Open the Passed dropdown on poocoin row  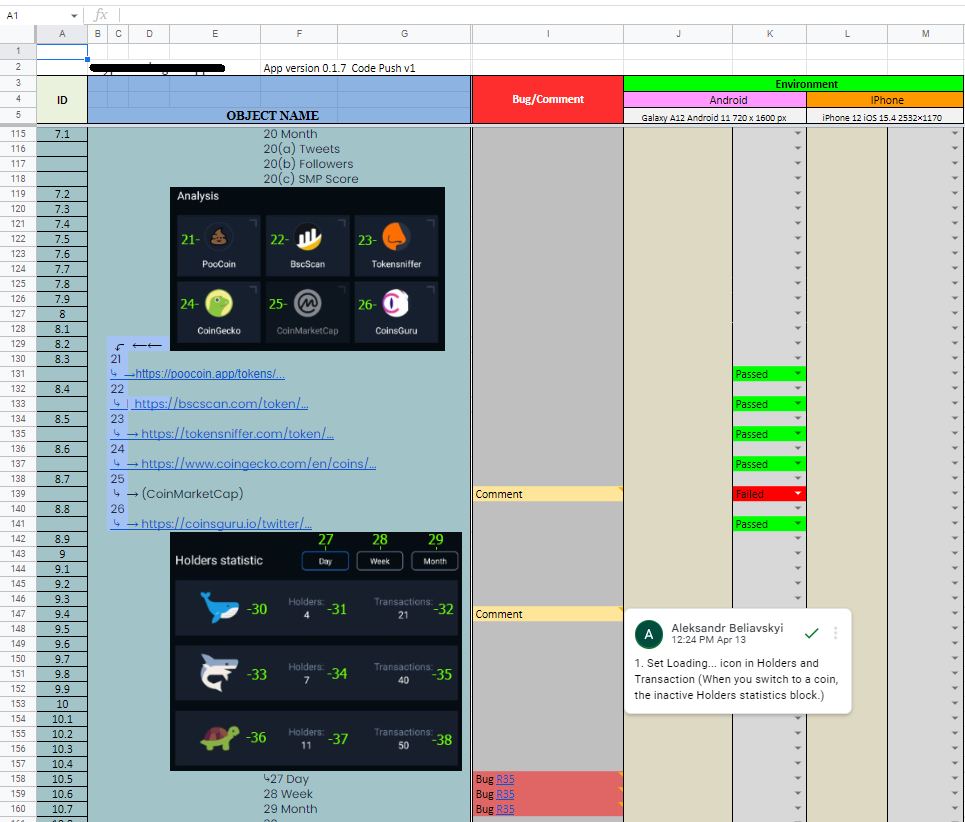[x=798, y=374]
